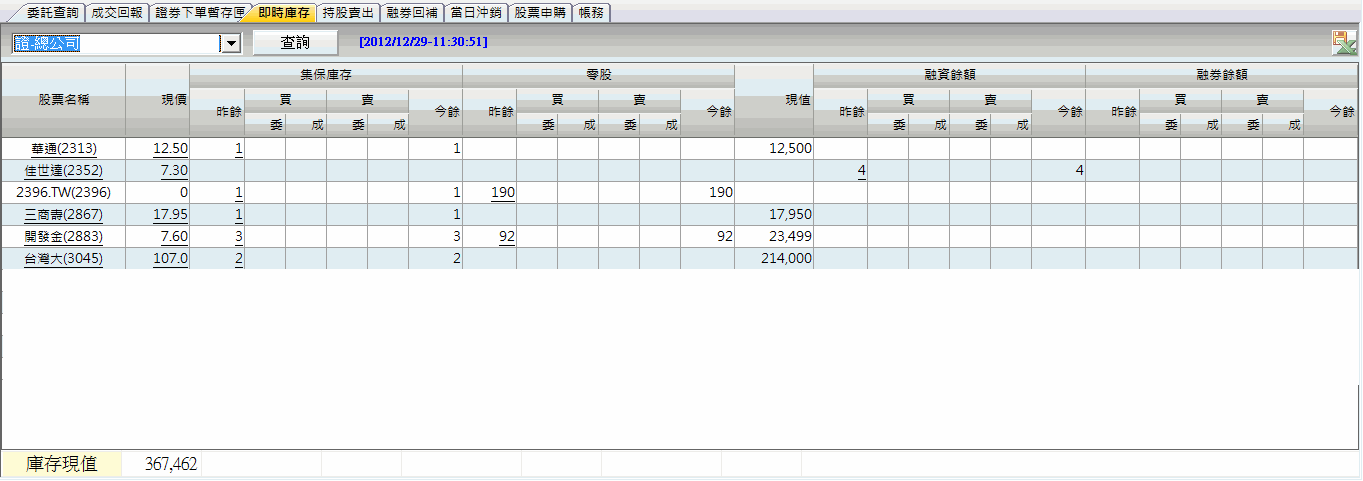
Task: Select the 開發金(2883) stock link
Action: (63, 236)
